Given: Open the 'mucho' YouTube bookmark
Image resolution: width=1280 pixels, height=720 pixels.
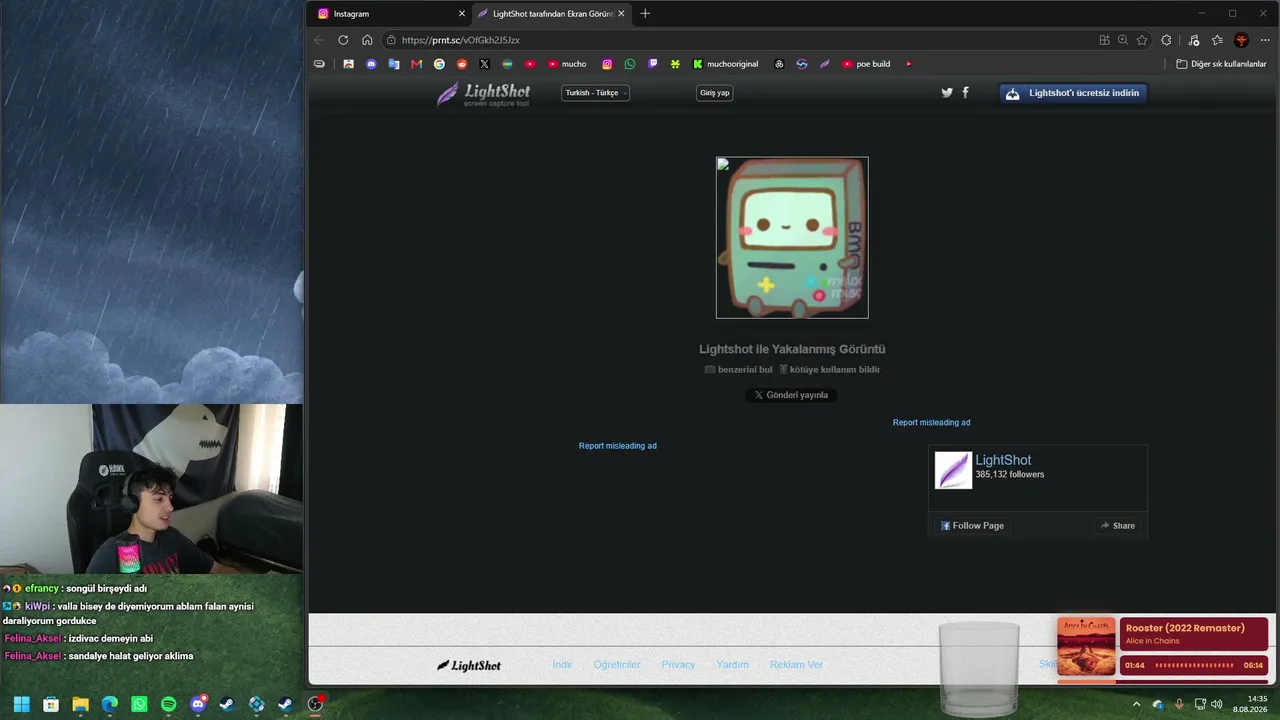Looking at the screenshot, I should pos(567,64).
